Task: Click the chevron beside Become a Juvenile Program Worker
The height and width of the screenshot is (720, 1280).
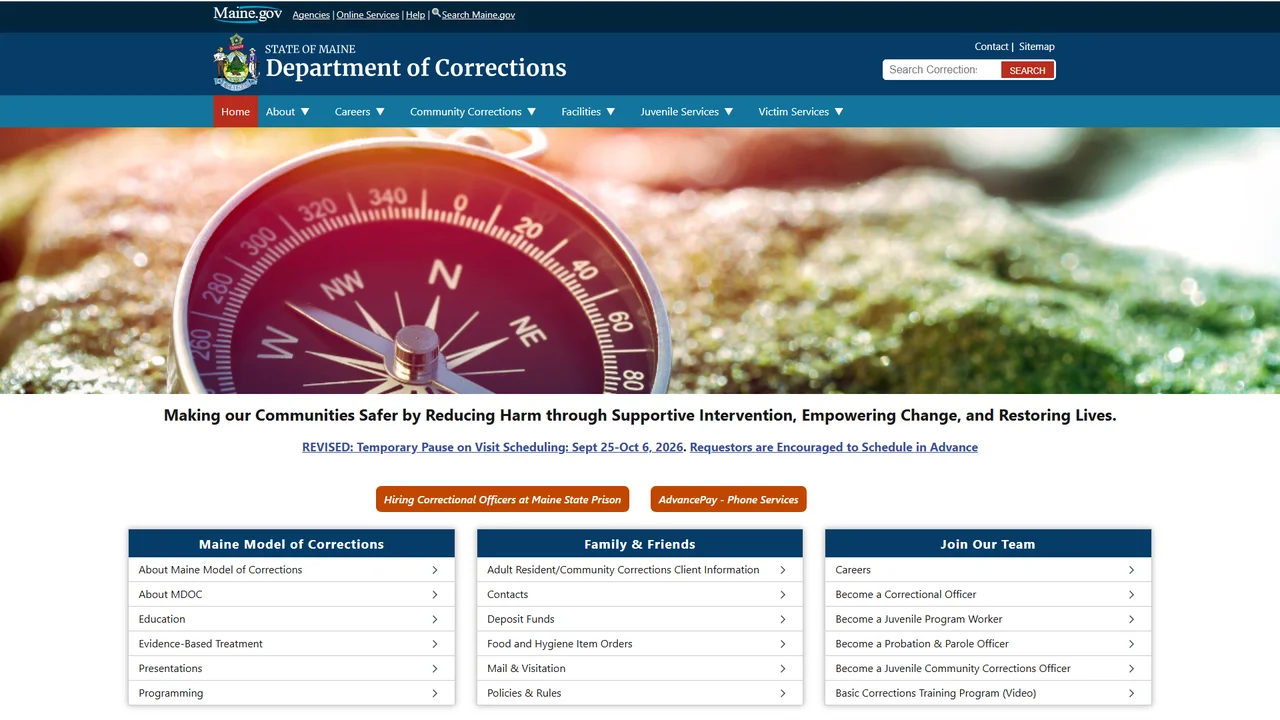Action: pyautogui.click(x=1131, y=619)
